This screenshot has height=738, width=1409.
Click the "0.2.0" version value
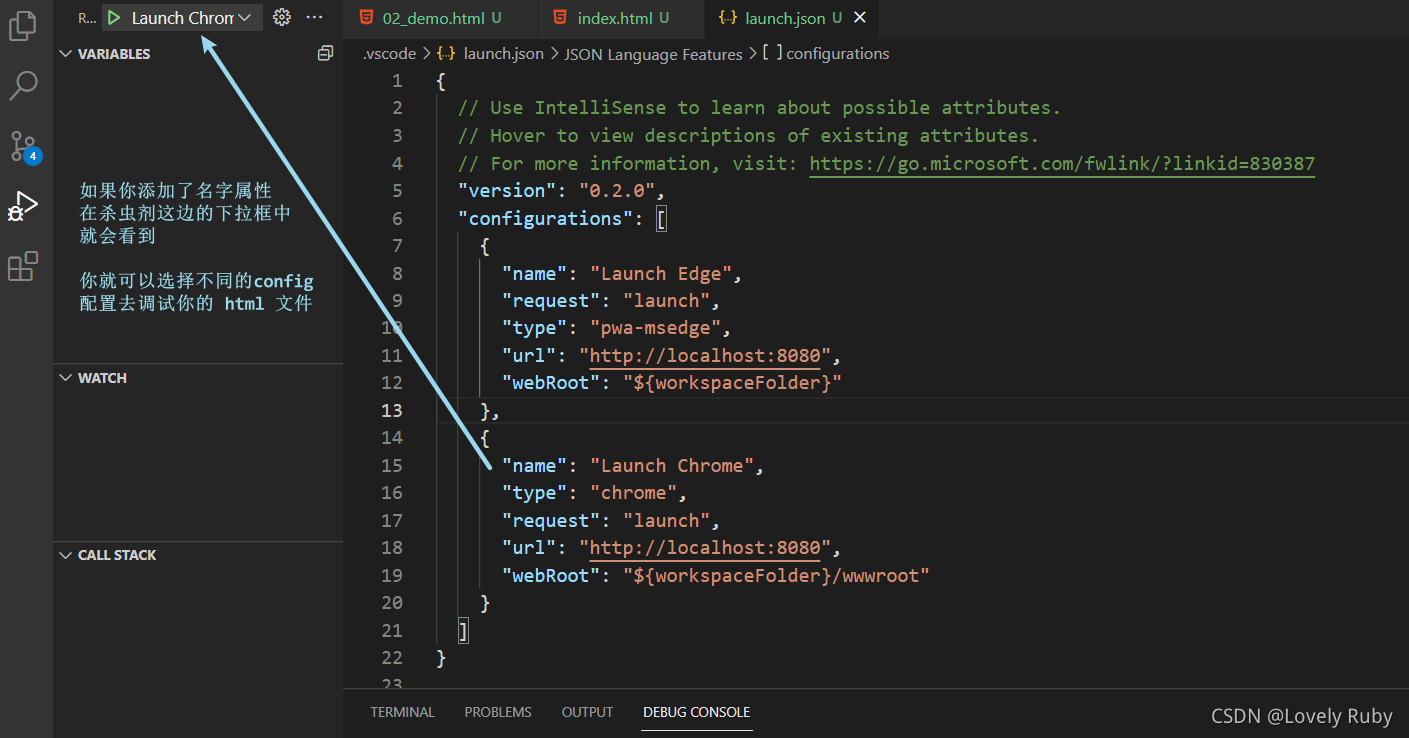617,190
